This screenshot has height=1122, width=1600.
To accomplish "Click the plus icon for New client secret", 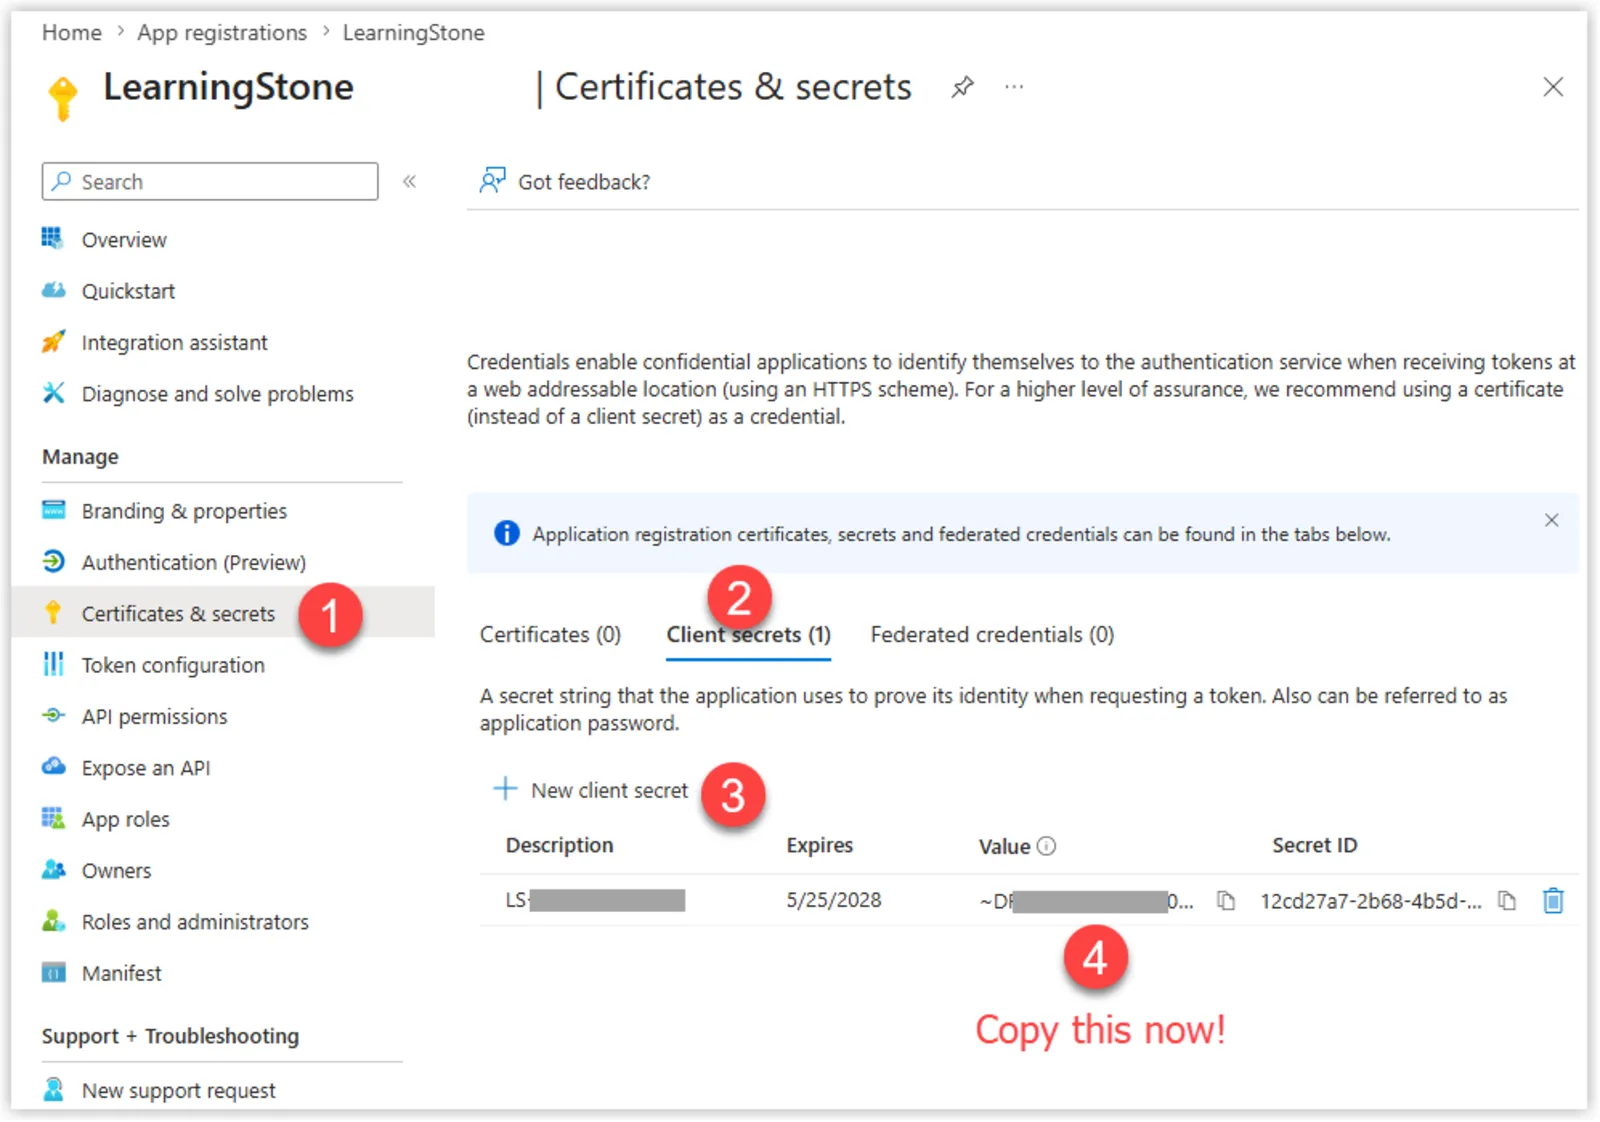I will 505,789.
